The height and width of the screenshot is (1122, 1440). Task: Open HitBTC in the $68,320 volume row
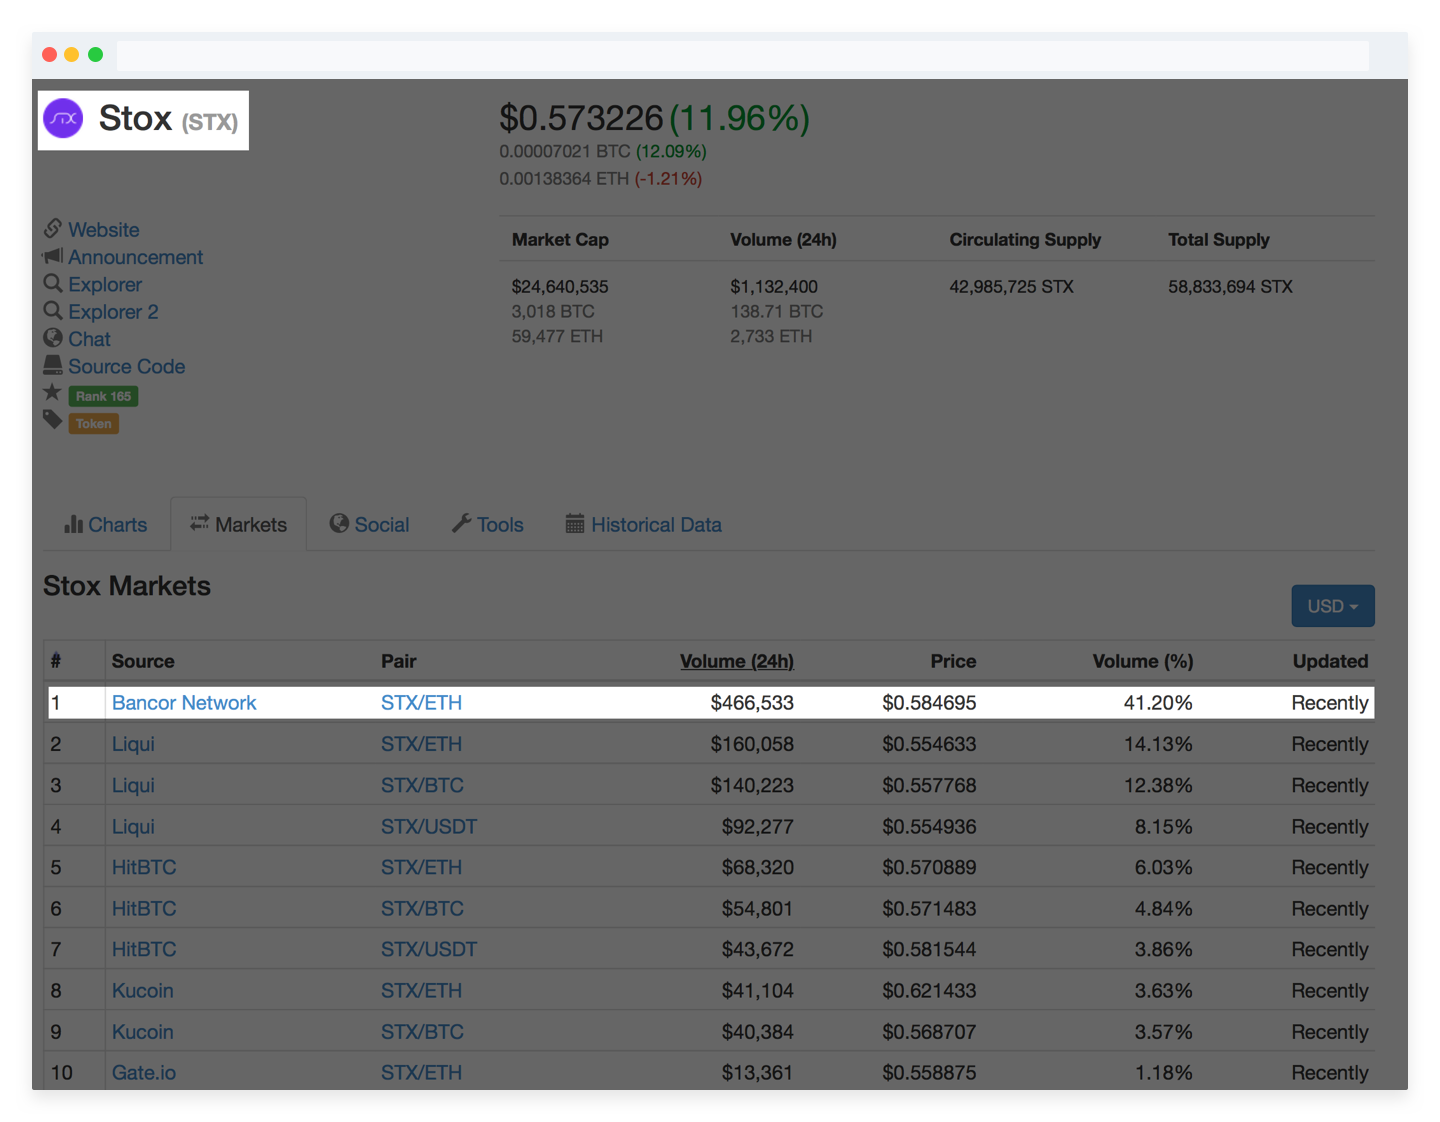pos(144,867)
